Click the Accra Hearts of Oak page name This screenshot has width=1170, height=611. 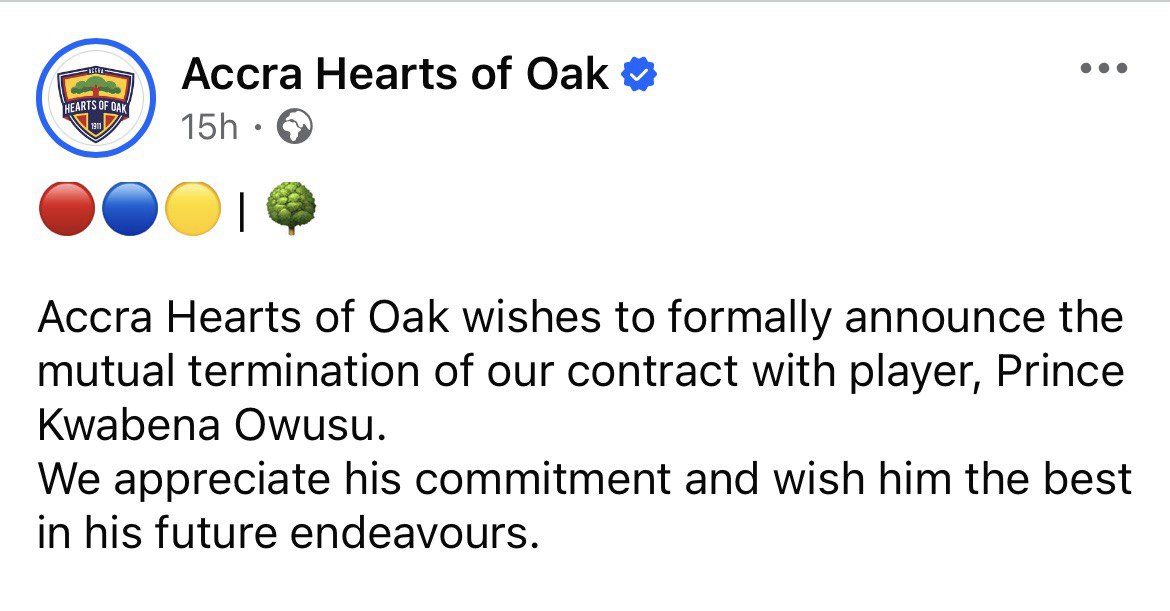[395, 74]
